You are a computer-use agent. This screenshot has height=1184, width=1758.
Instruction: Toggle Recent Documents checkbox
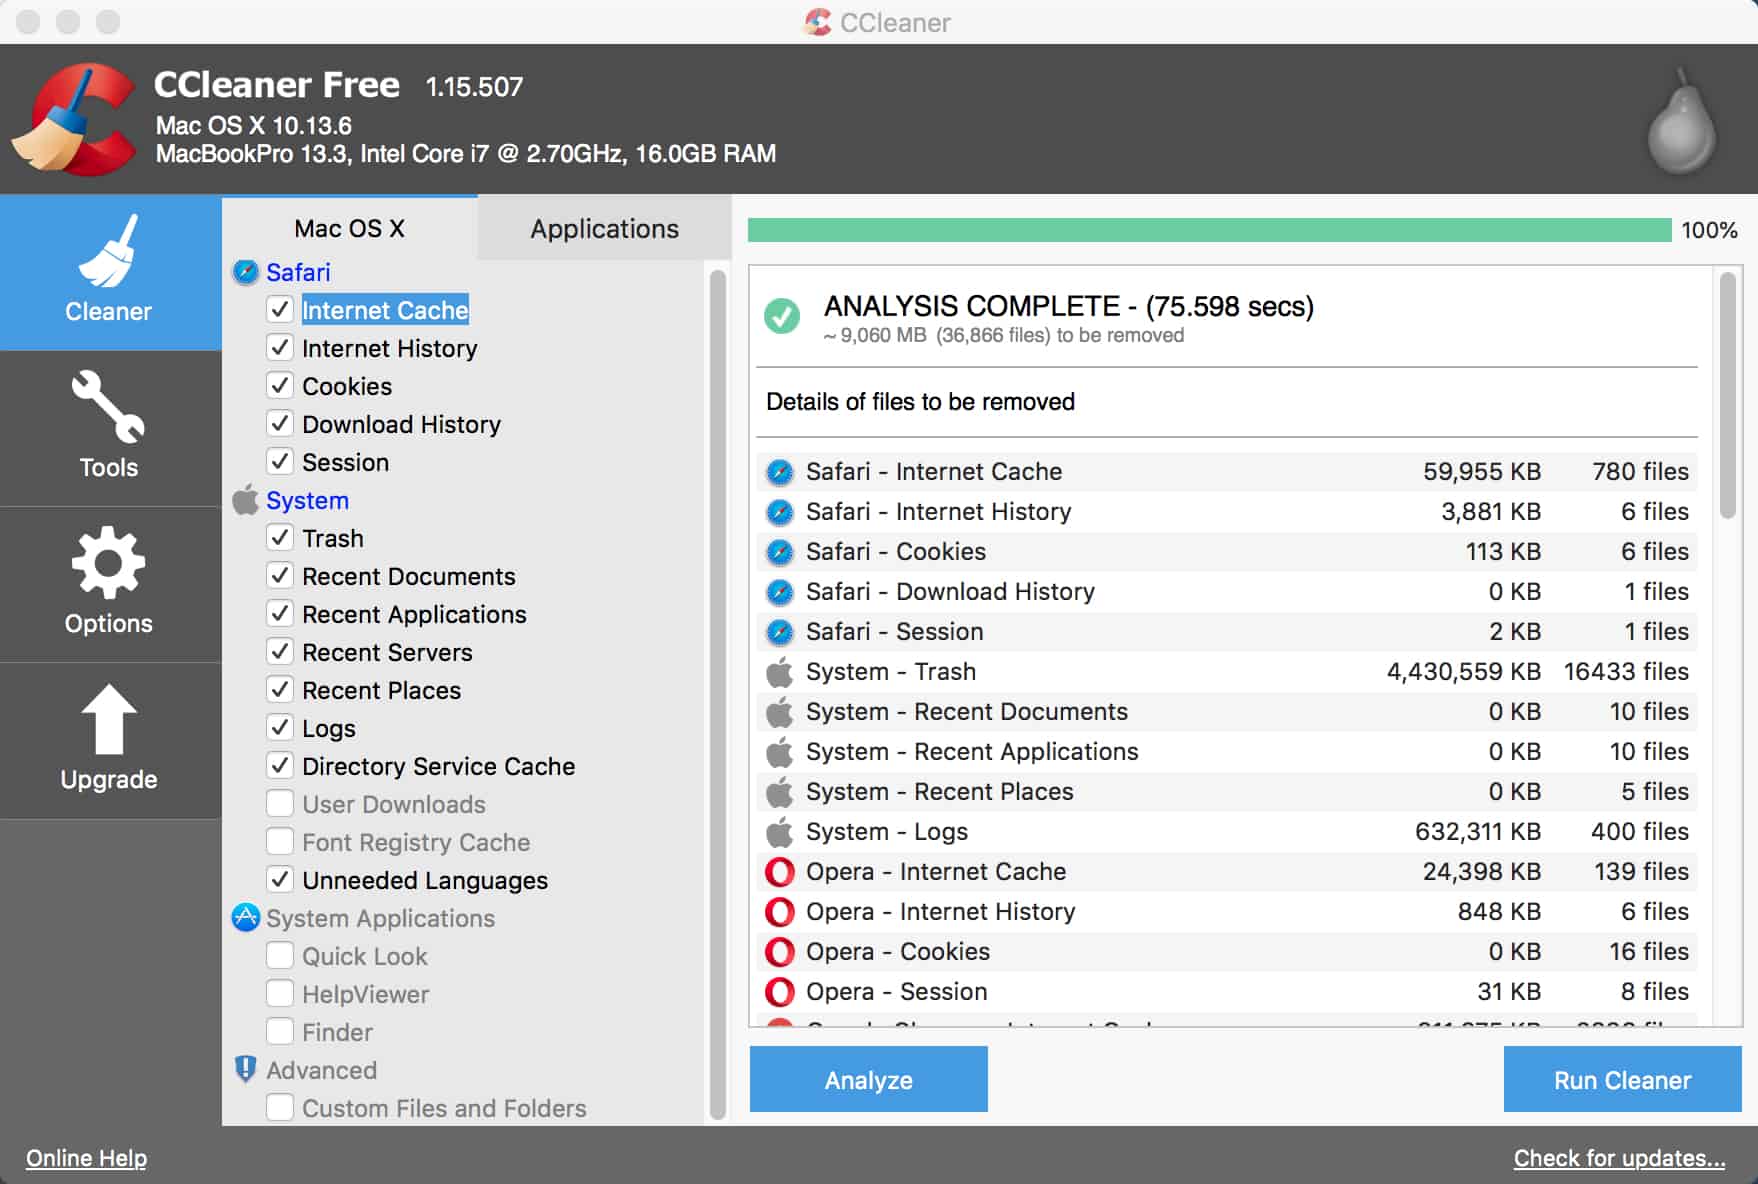click(280, 575)
